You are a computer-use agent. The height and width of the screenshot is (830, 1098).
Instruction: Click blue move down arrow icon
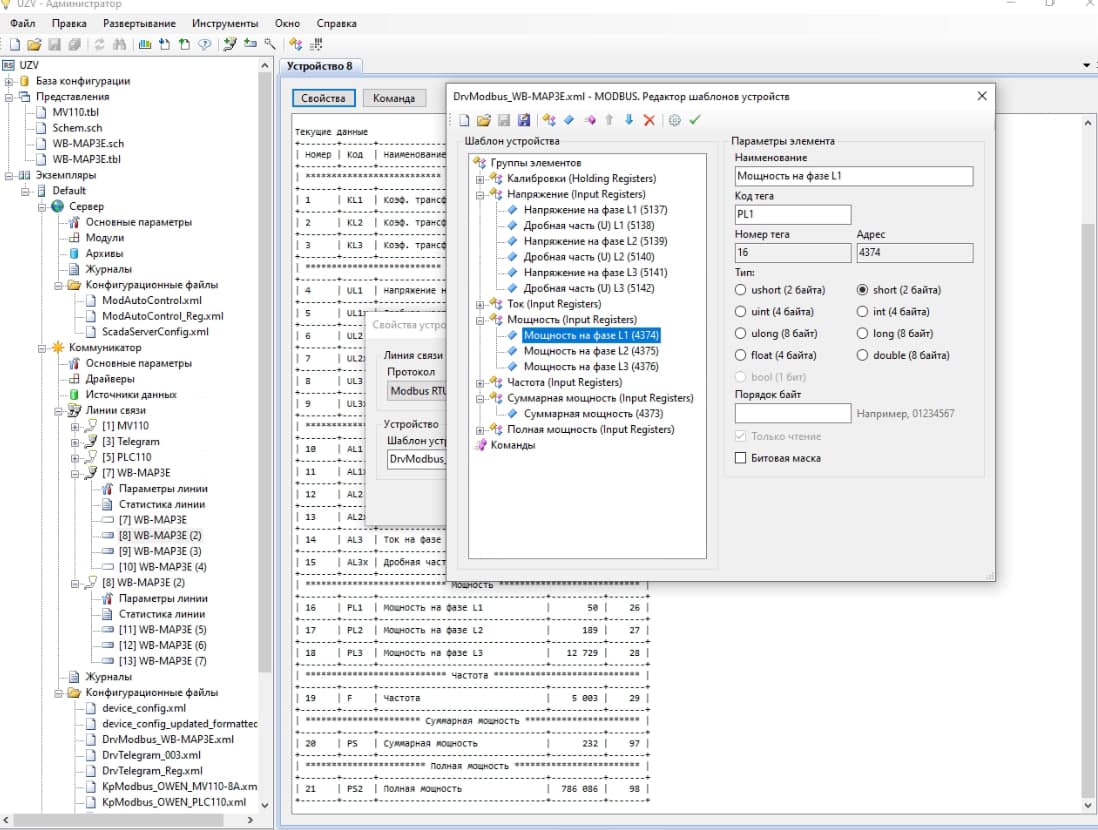(x=629, y=120)
